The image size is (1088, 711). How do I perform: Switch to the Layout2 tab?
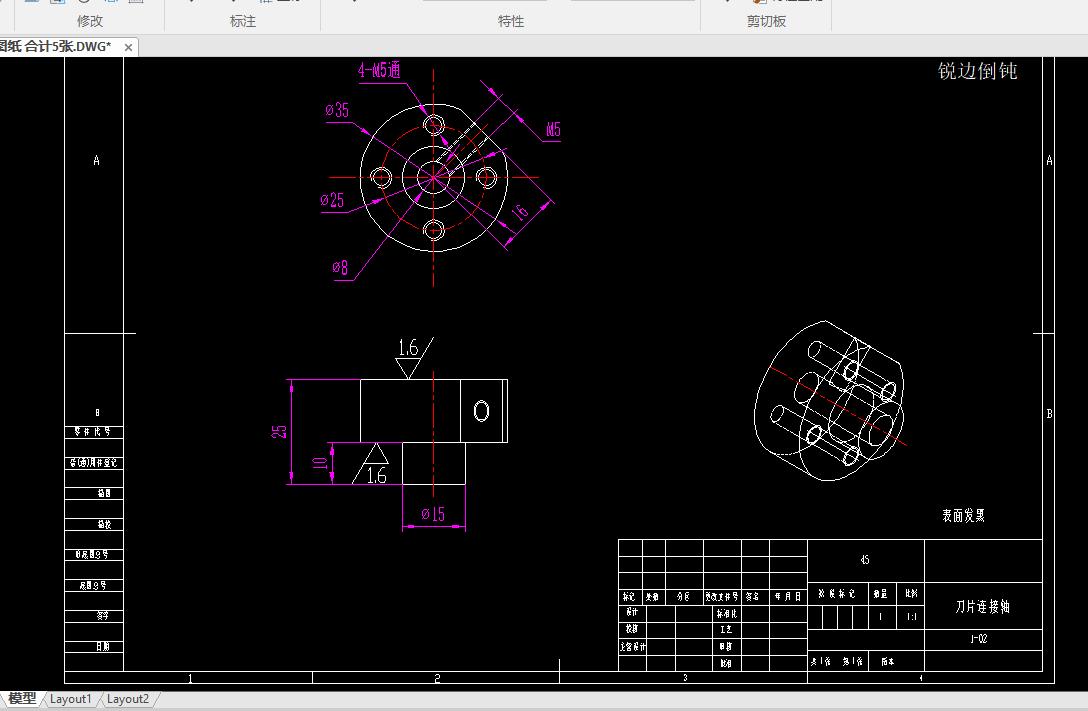point(128,699)
